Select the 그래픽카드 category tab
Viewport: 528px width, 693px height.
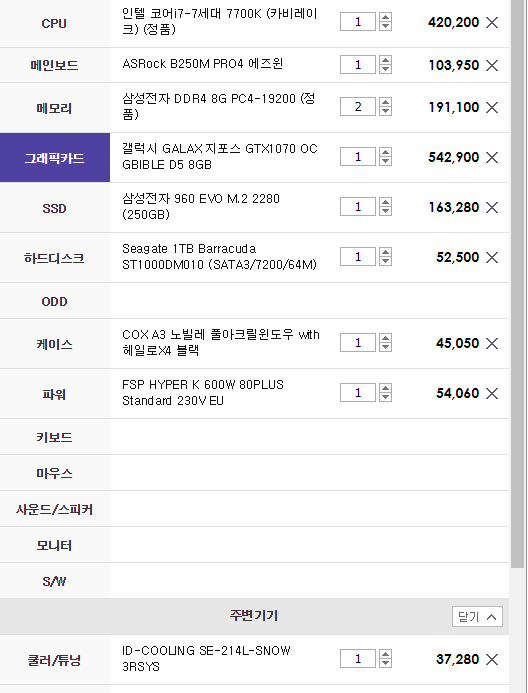(55, 158)
